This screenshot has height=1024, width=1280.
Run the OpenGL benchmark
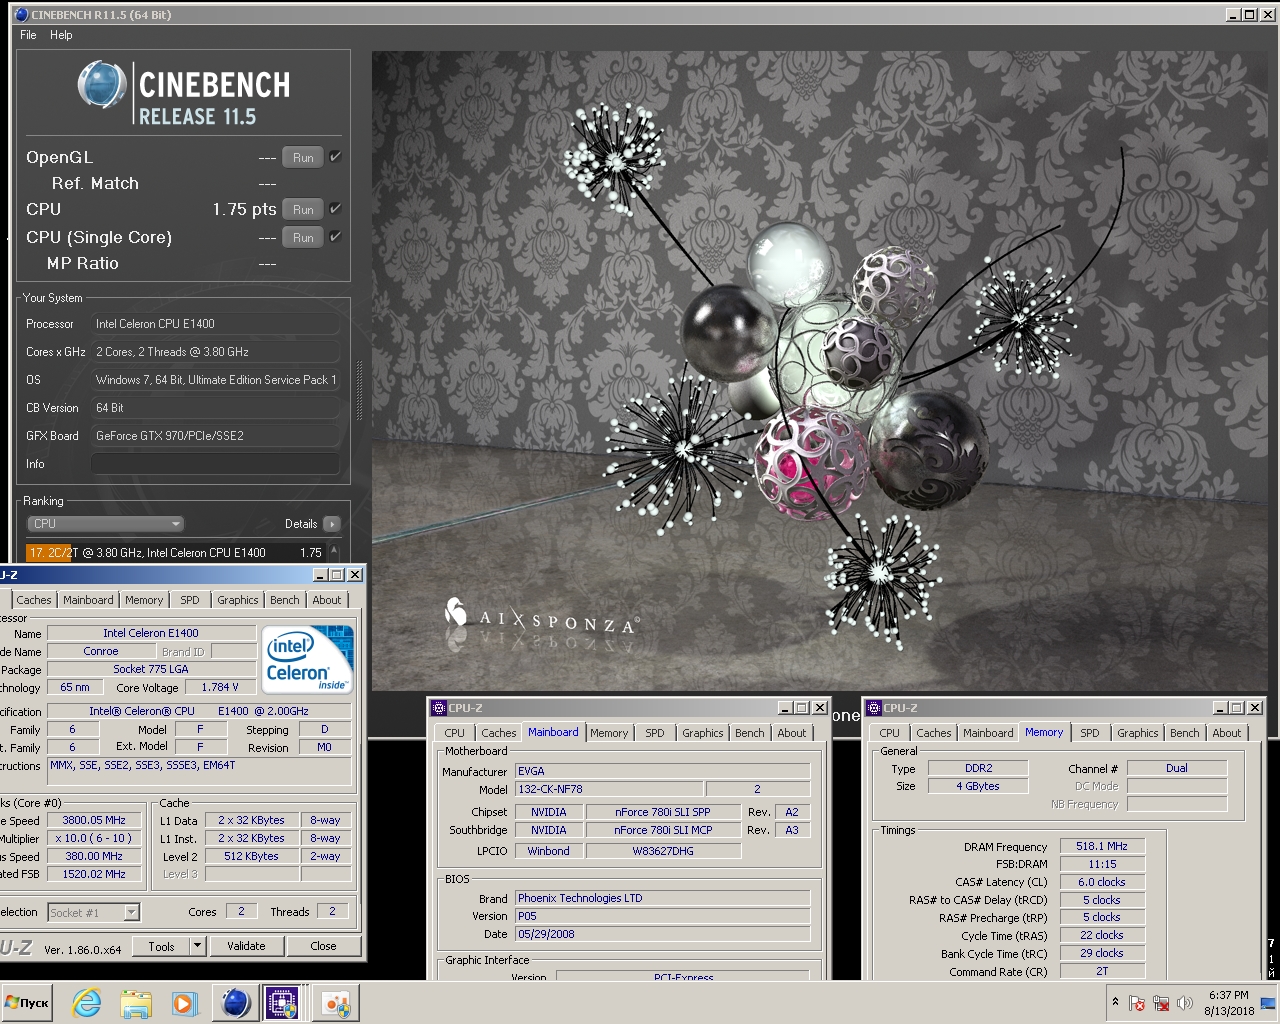pyautogui.click(x=303, y=158)
